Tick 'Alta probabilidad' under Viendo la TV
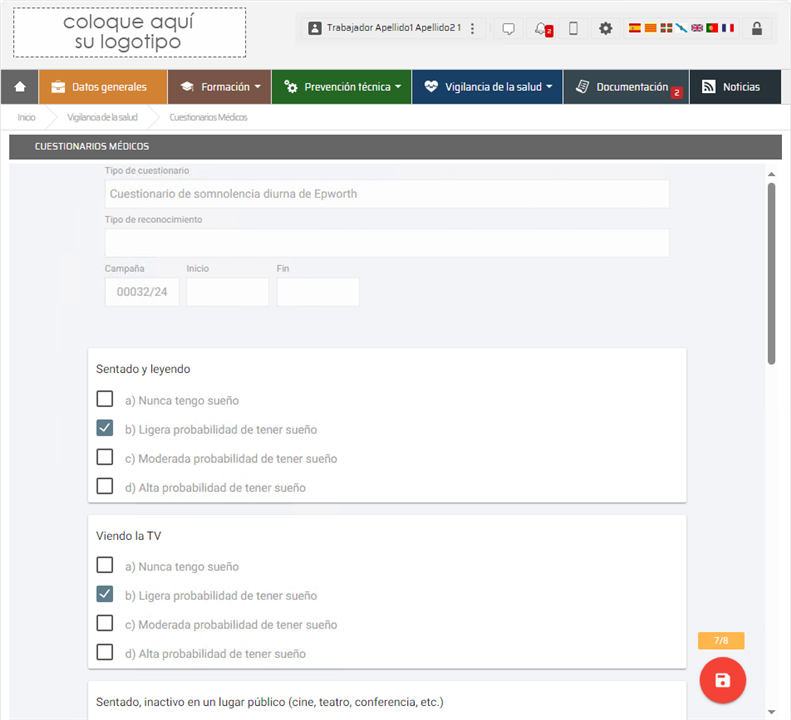 point(105,652)
